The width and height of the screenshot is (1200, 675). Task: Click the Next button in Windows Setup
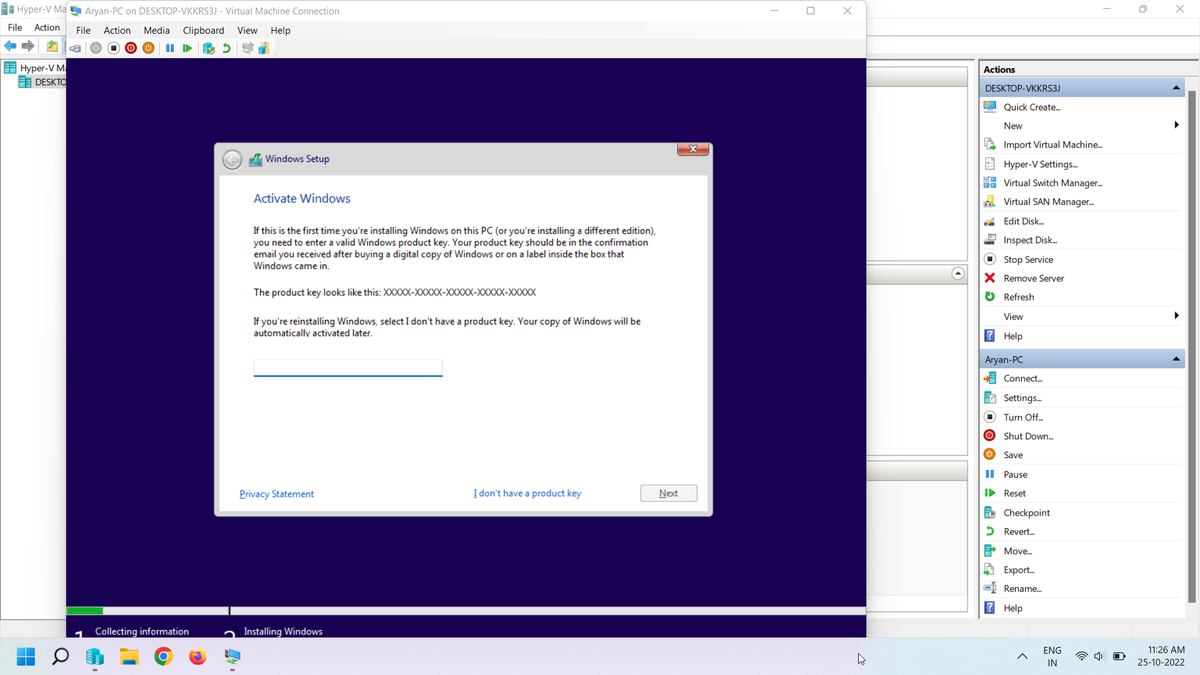669,493
